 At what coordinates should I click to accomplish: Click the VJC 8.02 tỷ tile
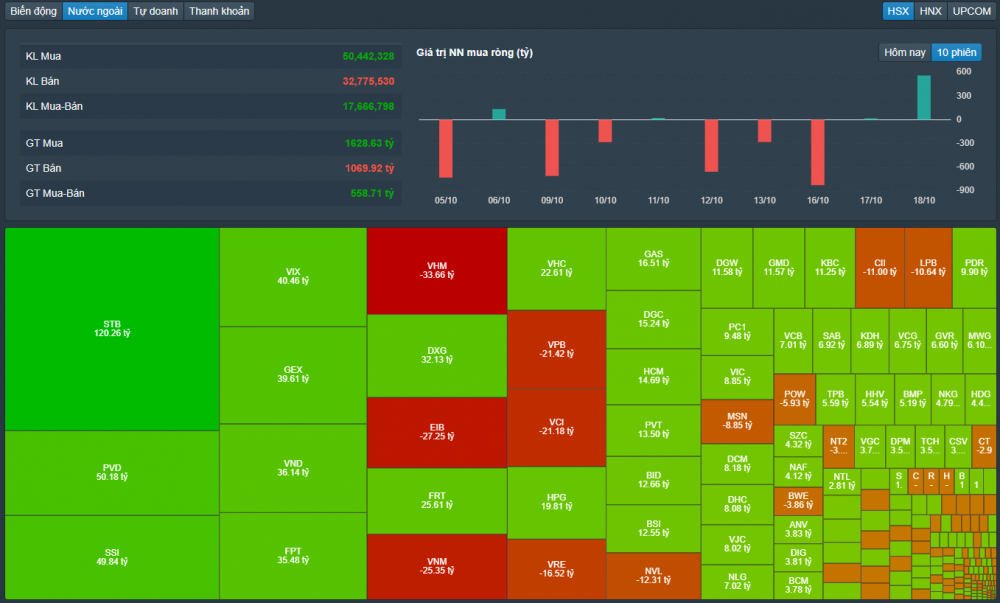click(x=737, y=544)
